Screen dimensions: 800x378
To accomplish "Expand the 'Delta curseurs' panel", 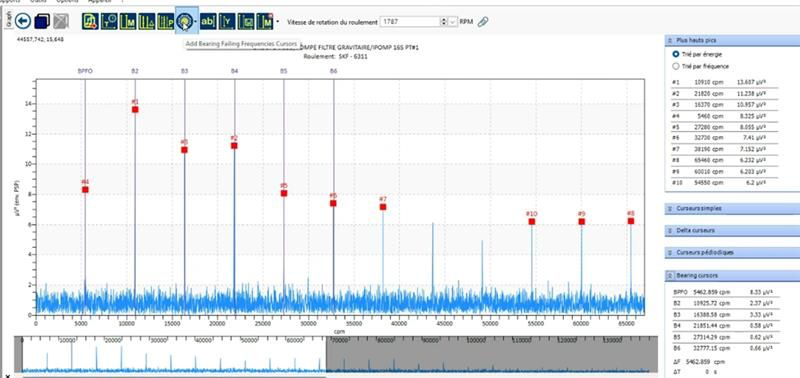I will [670, 231].
